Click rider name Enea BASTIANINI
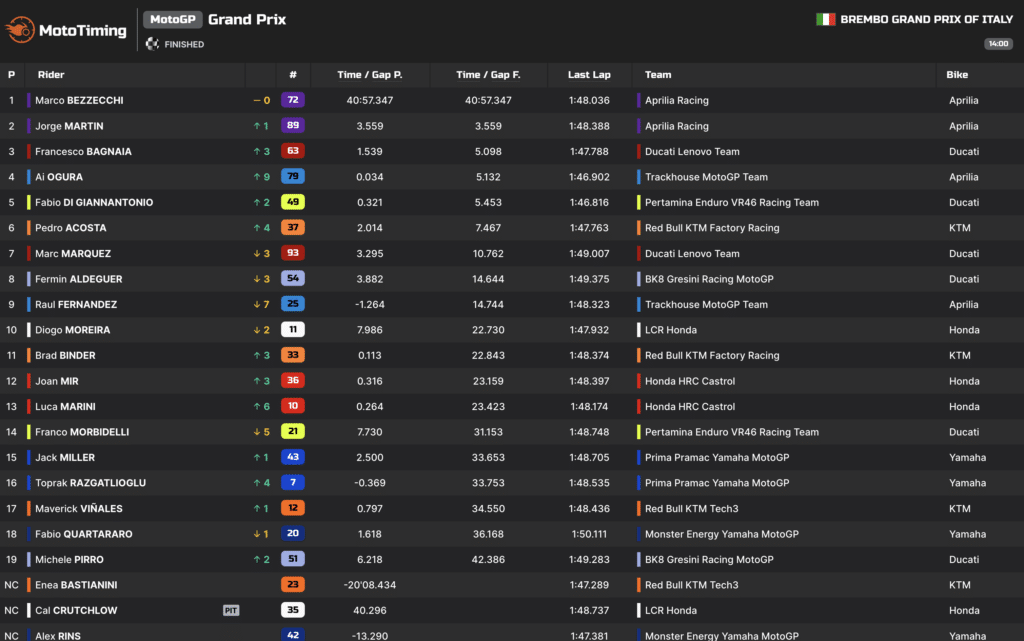Image resolution: width=1024 pixels, height=641 pixels. [x=76, y=585]
